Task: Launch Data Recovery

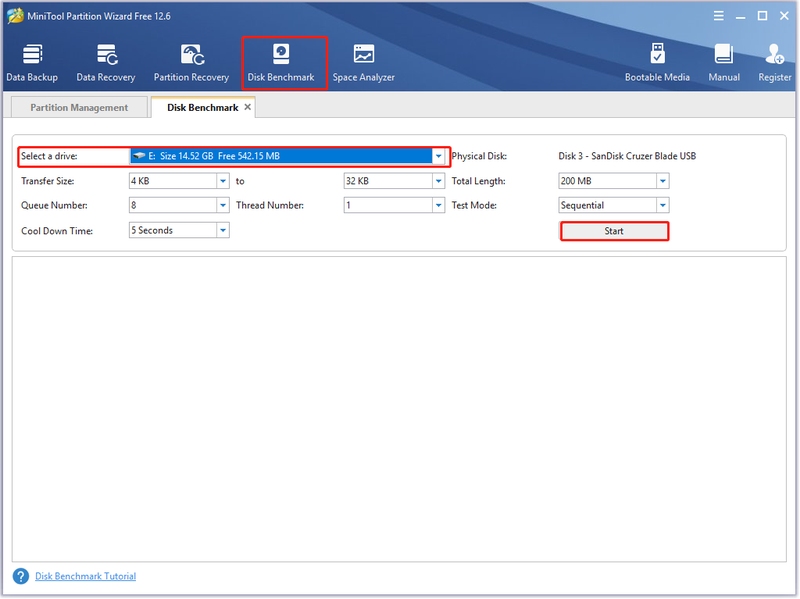Action: point(106,62)
